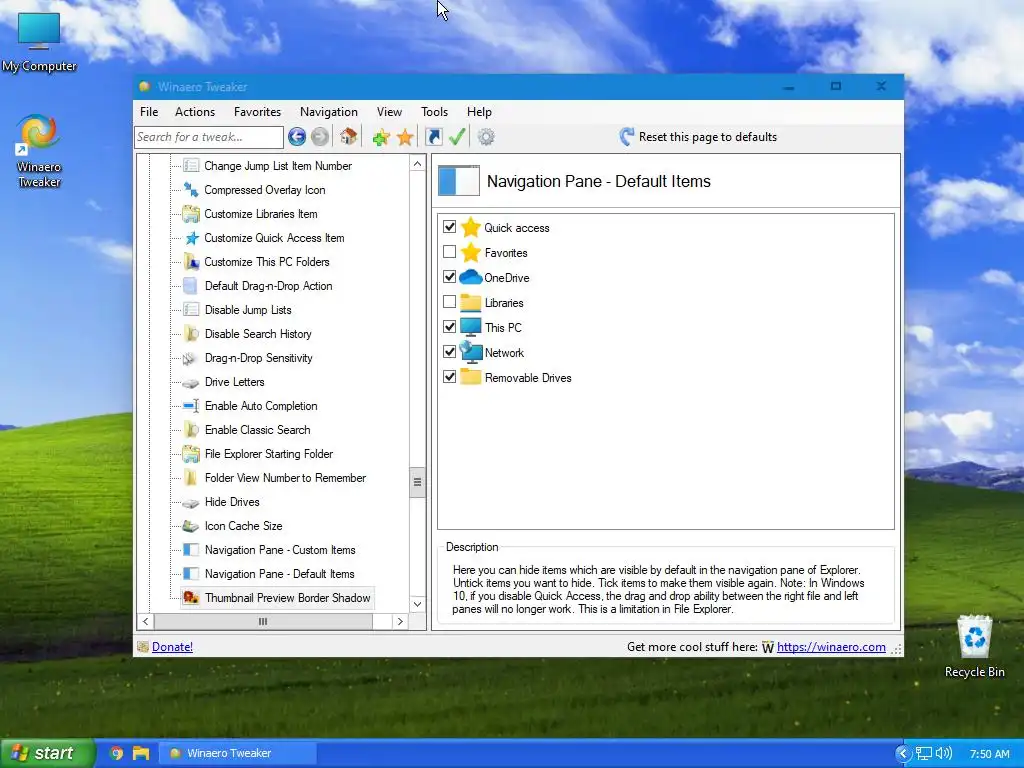
Task: Open My Computer desktop icon
Action: click(x=39, y=42)
